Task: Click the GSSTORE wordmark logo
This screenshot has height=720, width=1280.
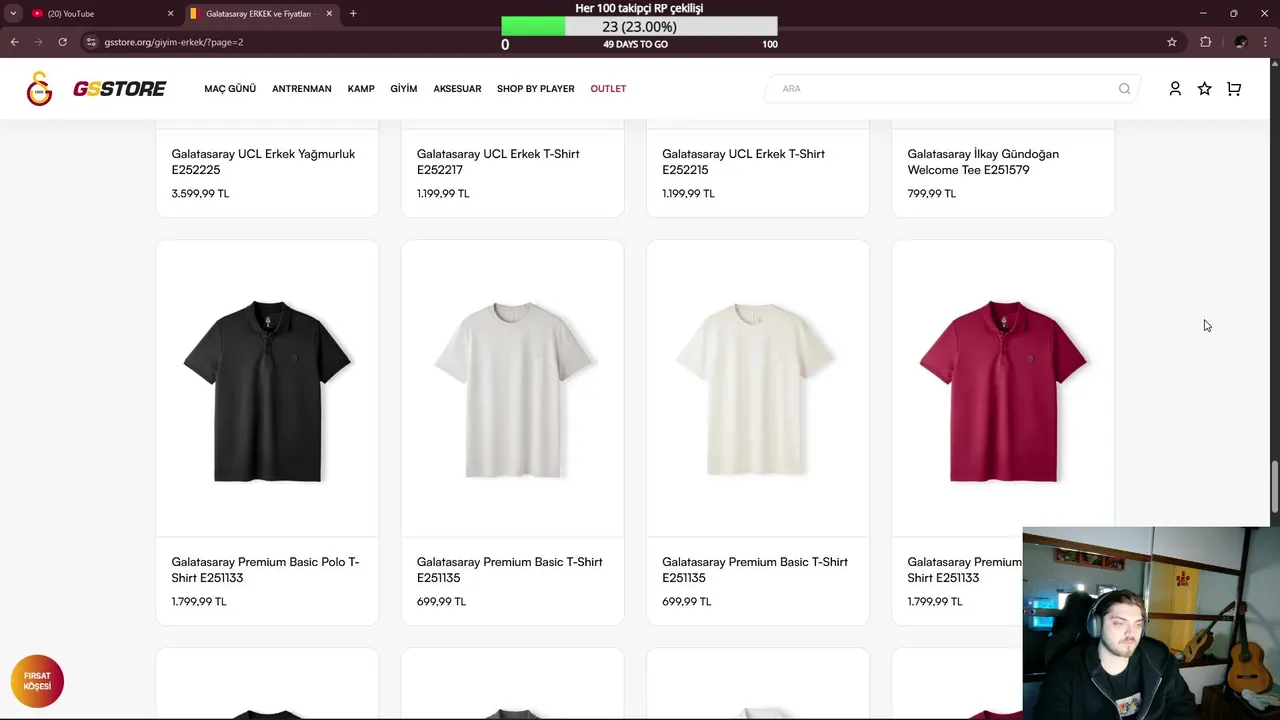Action: [x=119, y=89]
